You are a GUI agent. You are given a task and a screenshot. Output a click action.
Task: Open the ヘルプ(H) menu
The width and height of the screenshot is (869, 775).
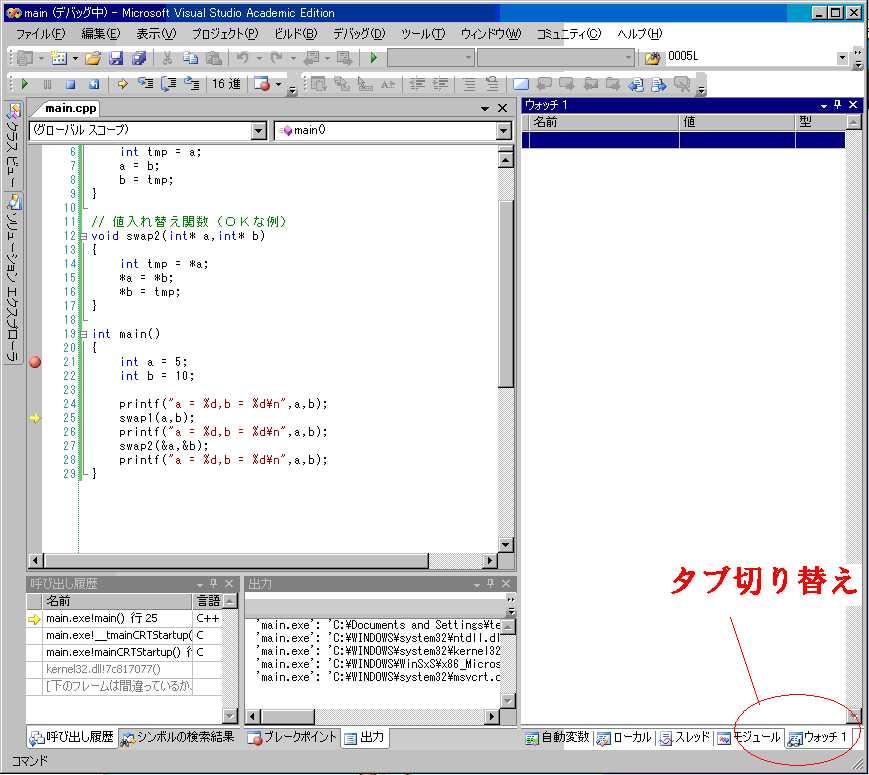(x=640, y=34)
